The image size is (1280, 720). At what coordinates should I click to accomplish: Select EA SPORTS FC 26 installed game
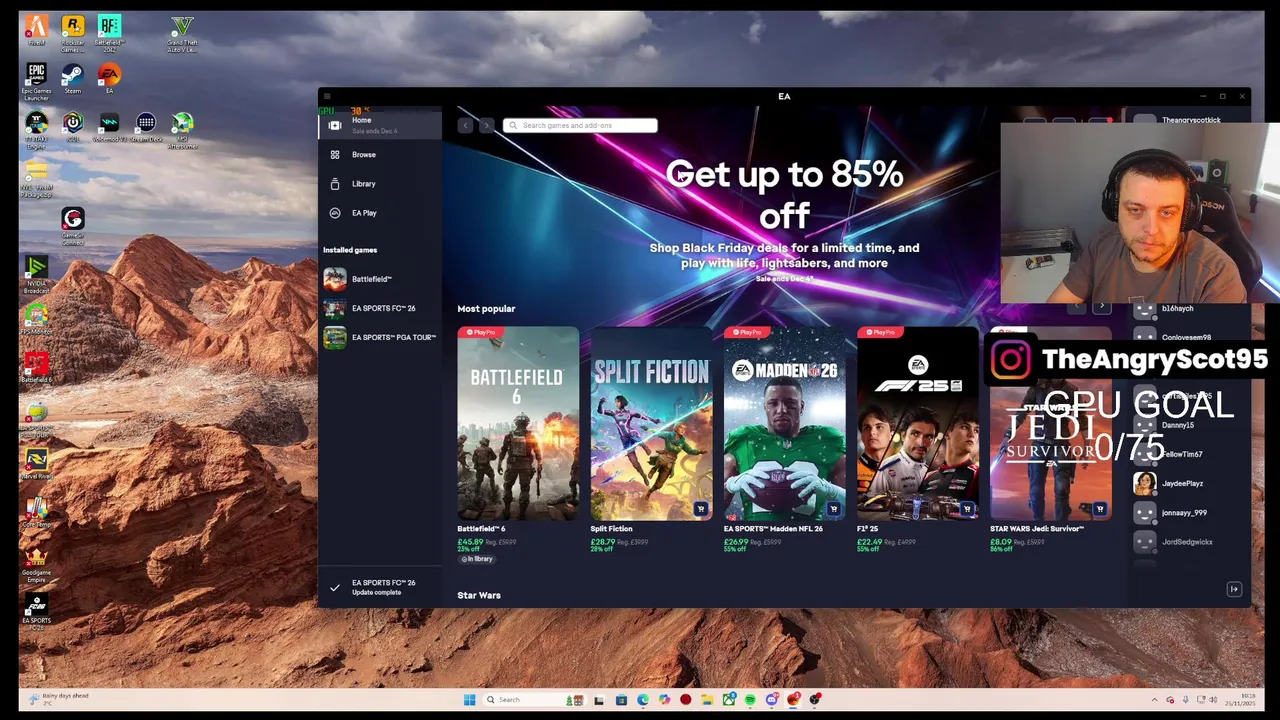click(x=380, y=308)
